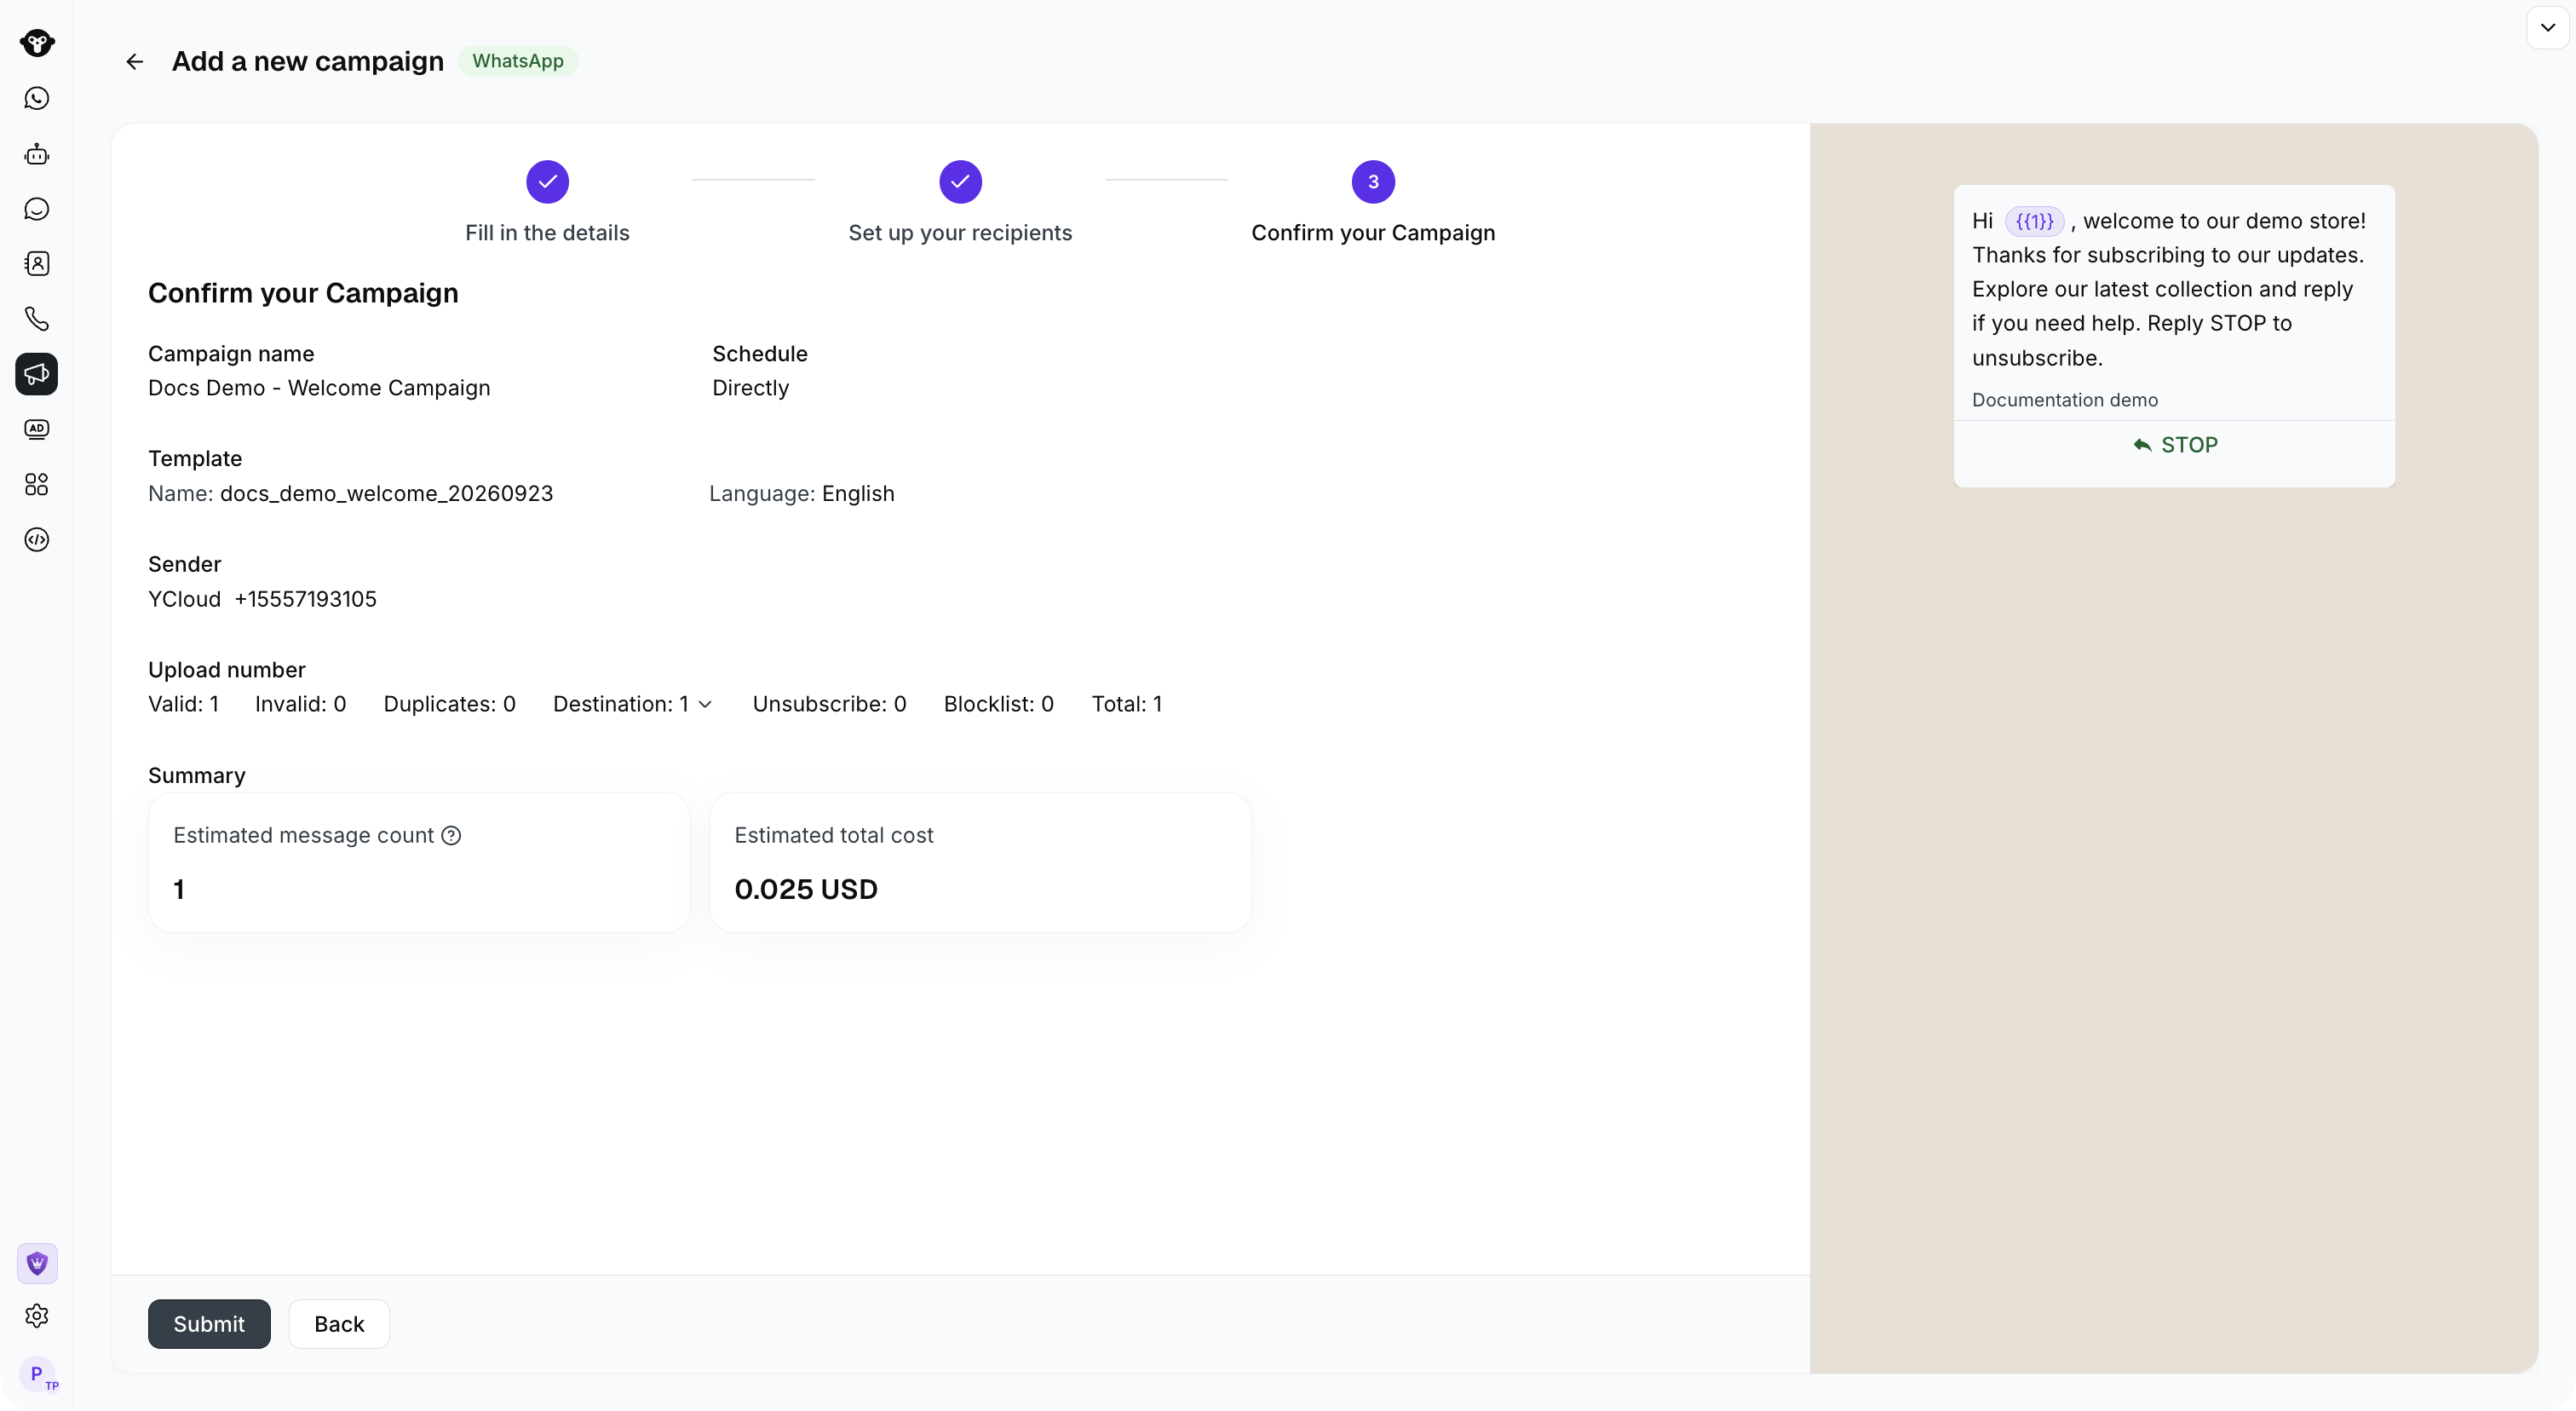
Task: Click the 0.025 USD estimated cost value
Action: point(806,889)
